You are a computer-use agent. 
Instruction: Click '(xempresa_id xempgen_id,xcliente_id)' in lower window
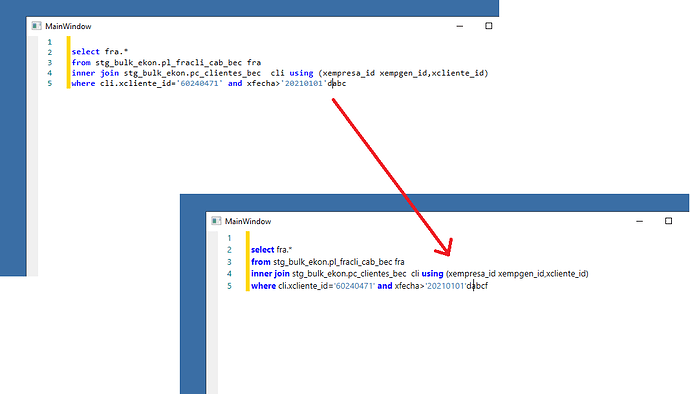(517, 273)
